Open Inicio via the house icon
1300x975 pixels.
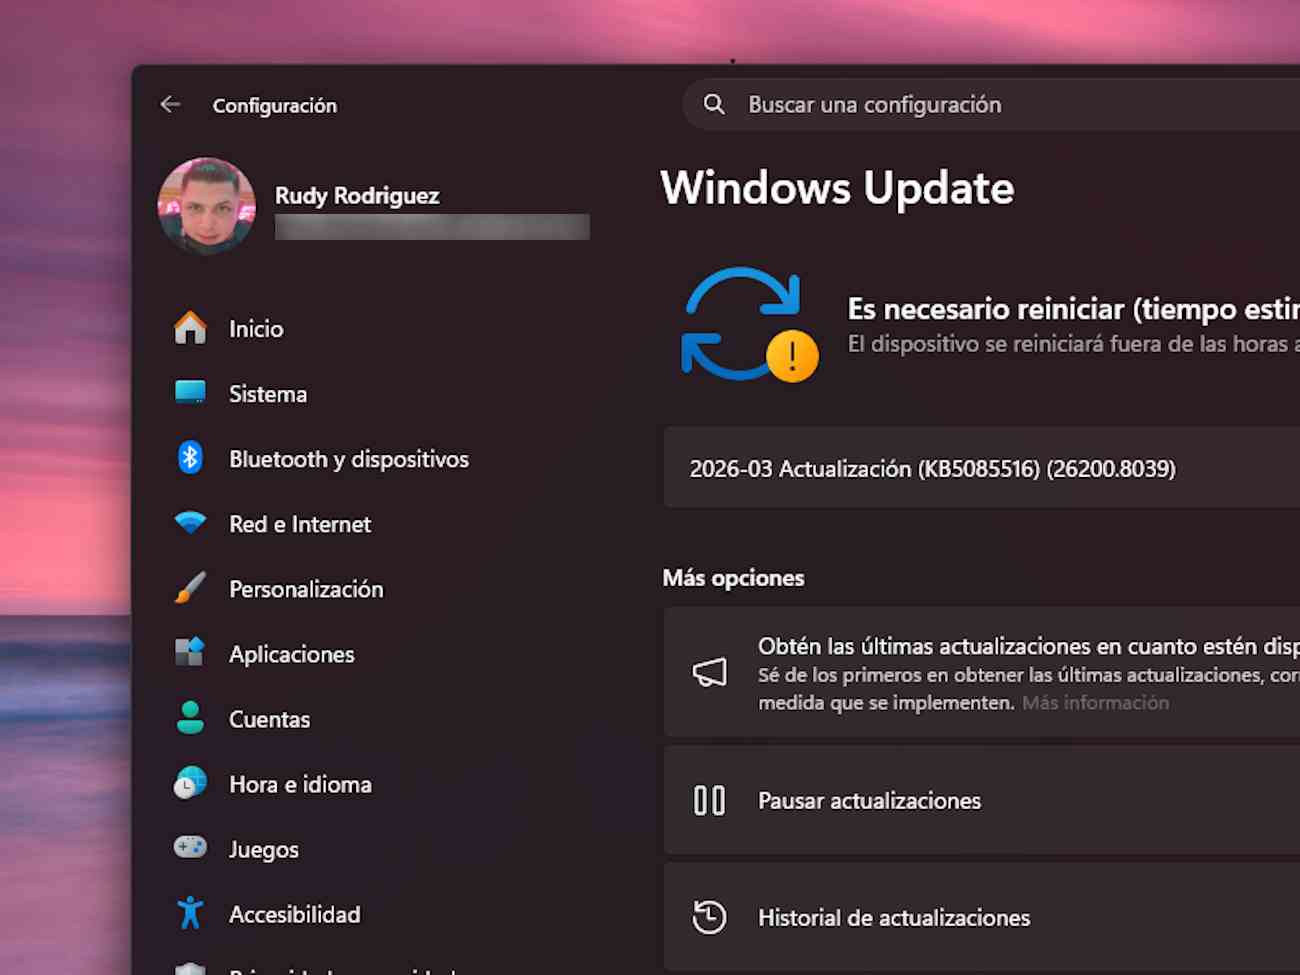tap(190, 328)
